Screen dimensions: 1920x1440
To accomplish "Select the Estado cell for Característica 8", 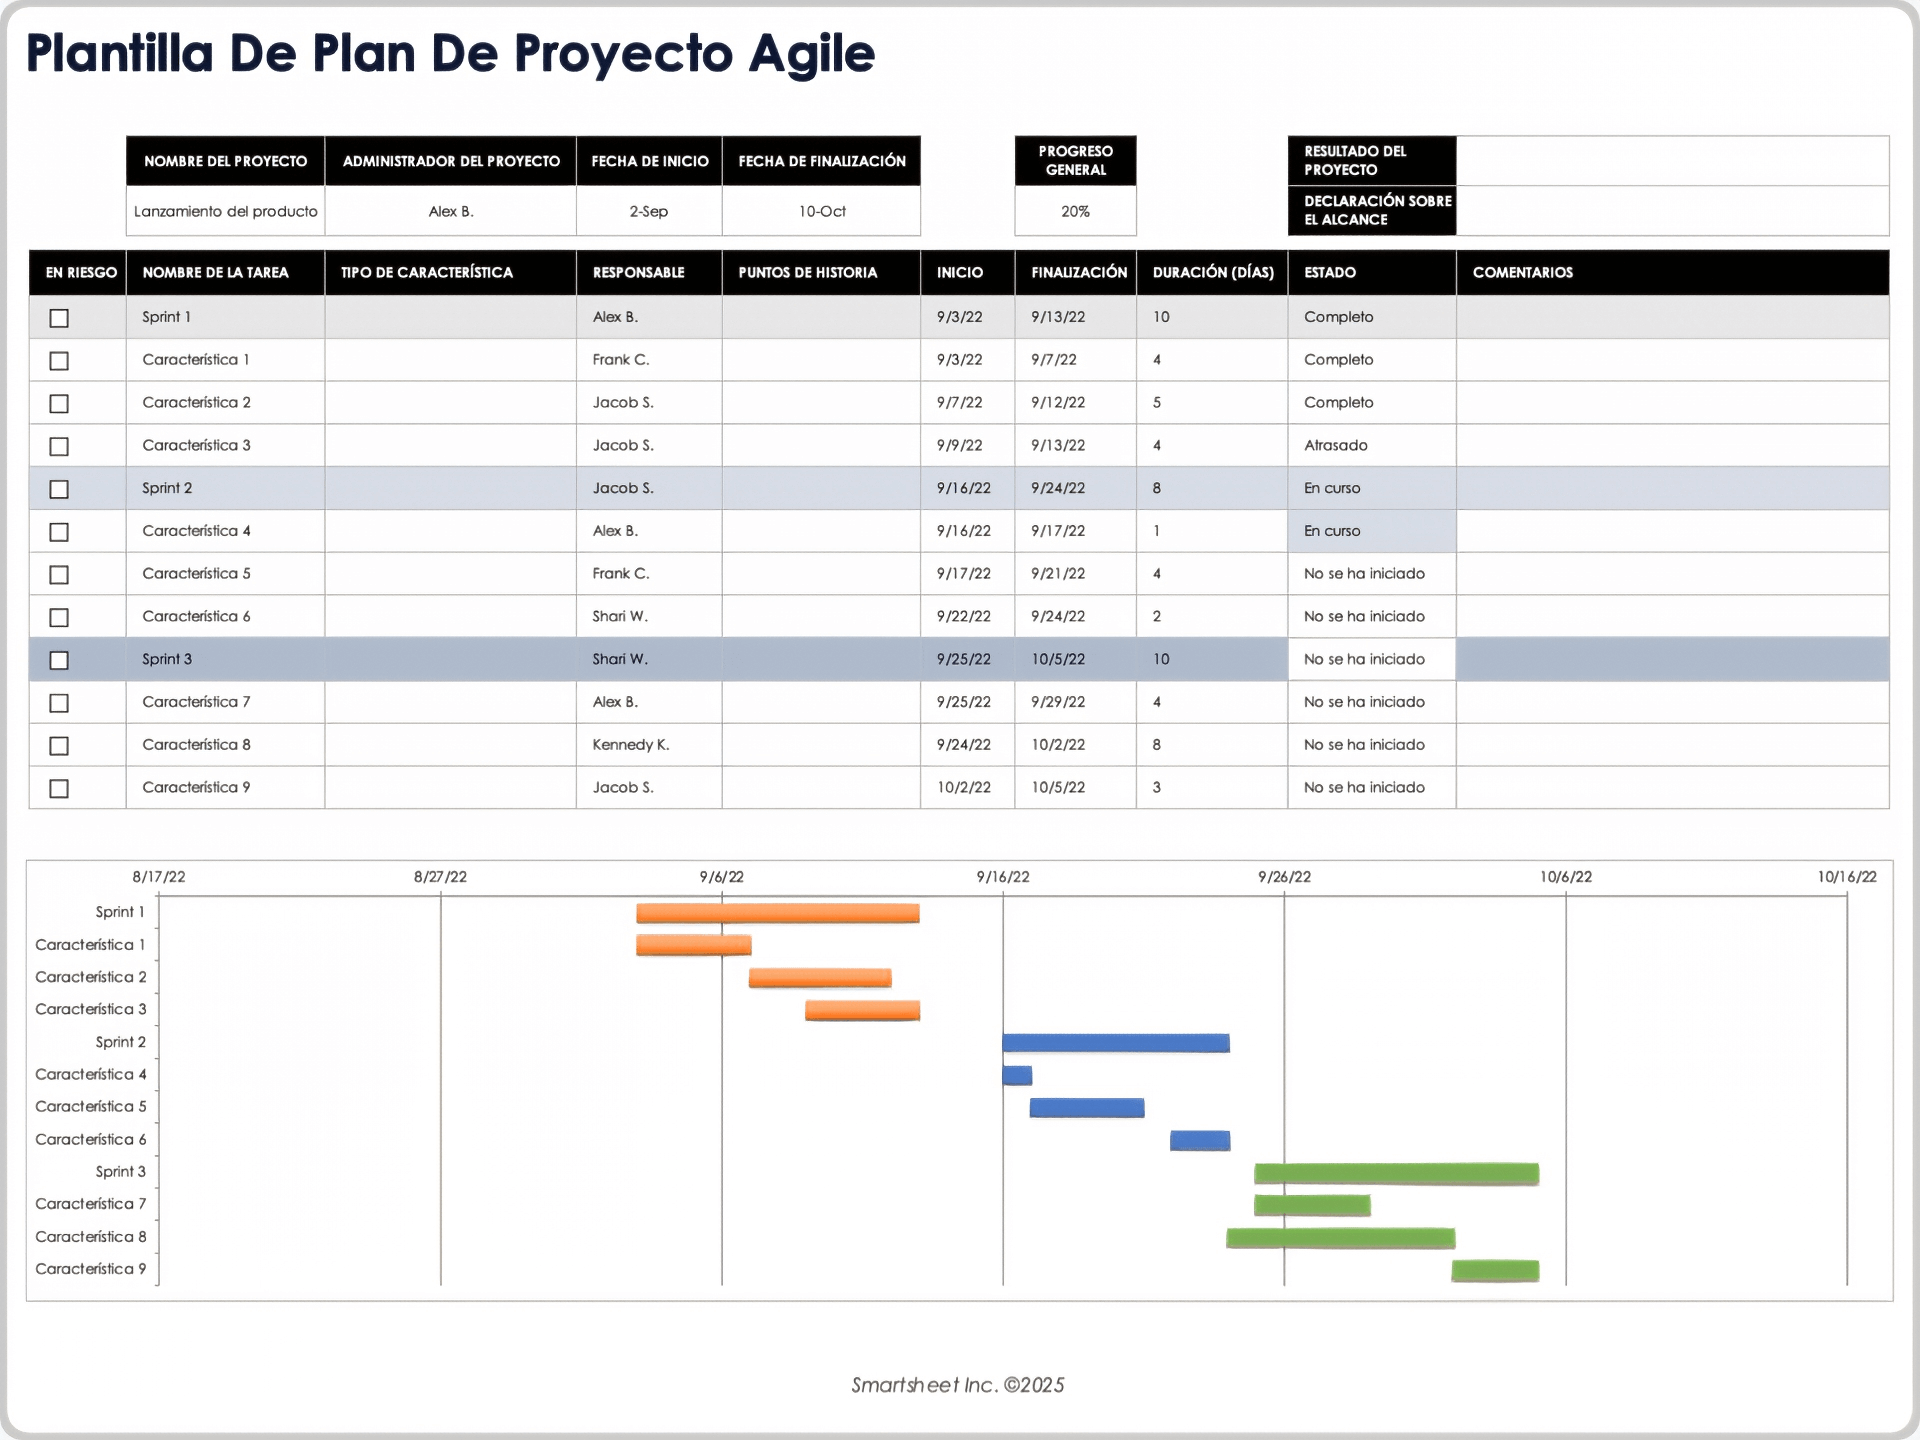I will [1370, 745].
